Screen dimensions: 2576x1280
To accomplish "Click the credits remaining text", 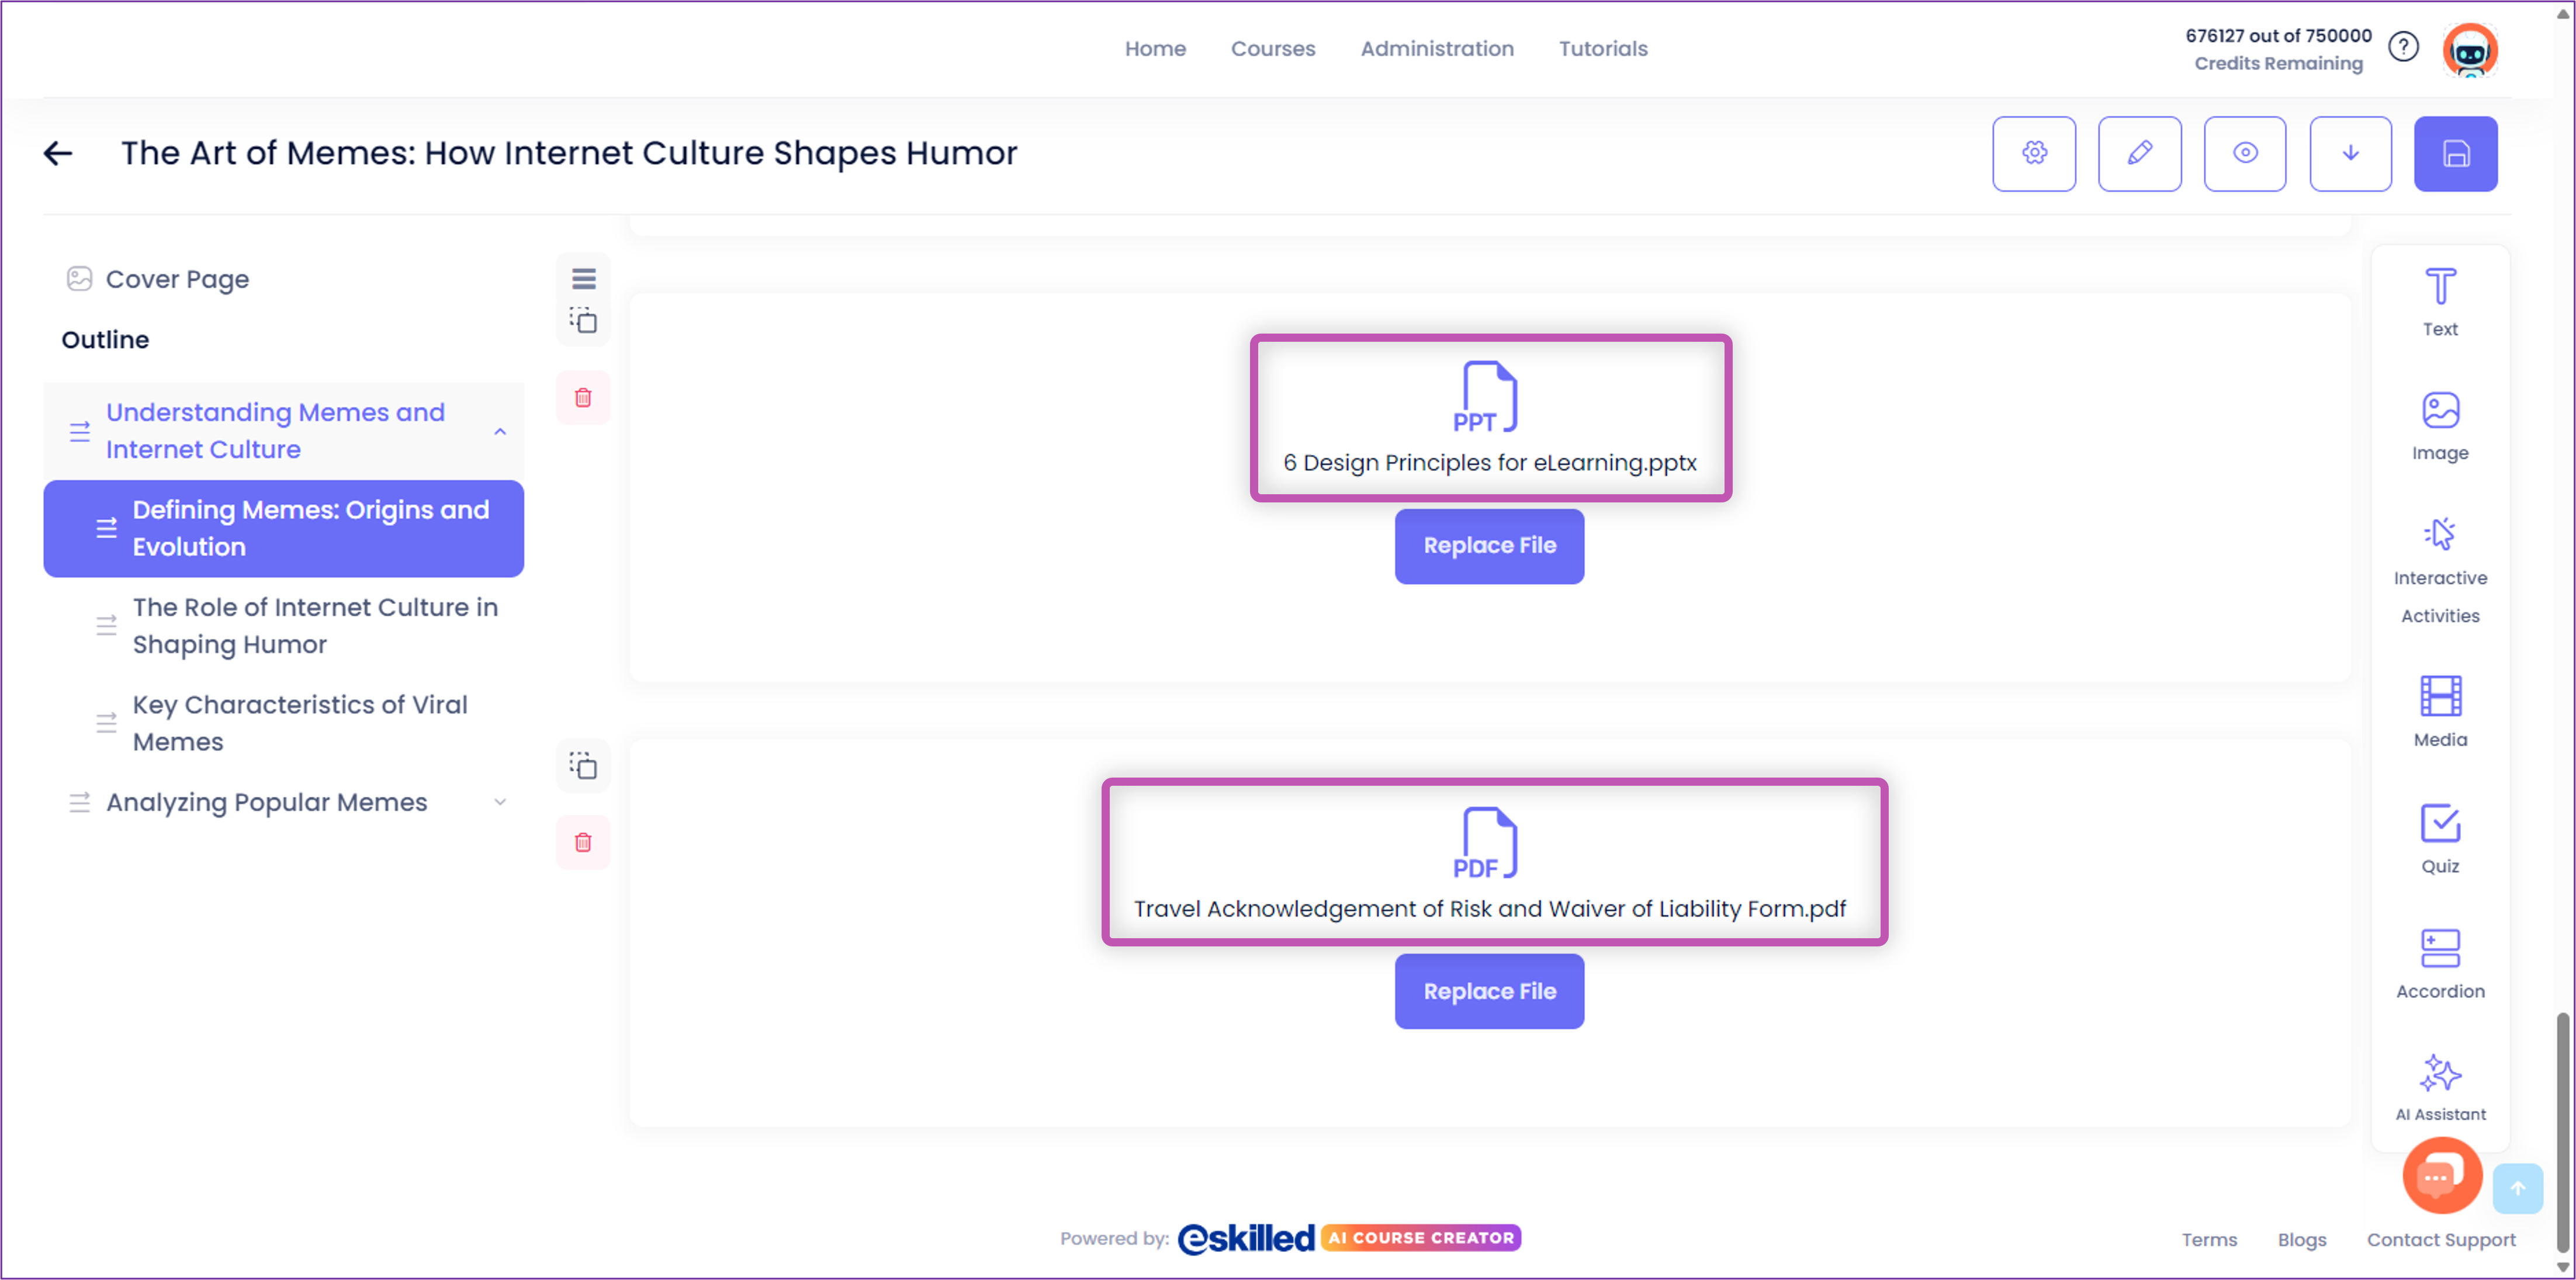I will [2278, 49].
